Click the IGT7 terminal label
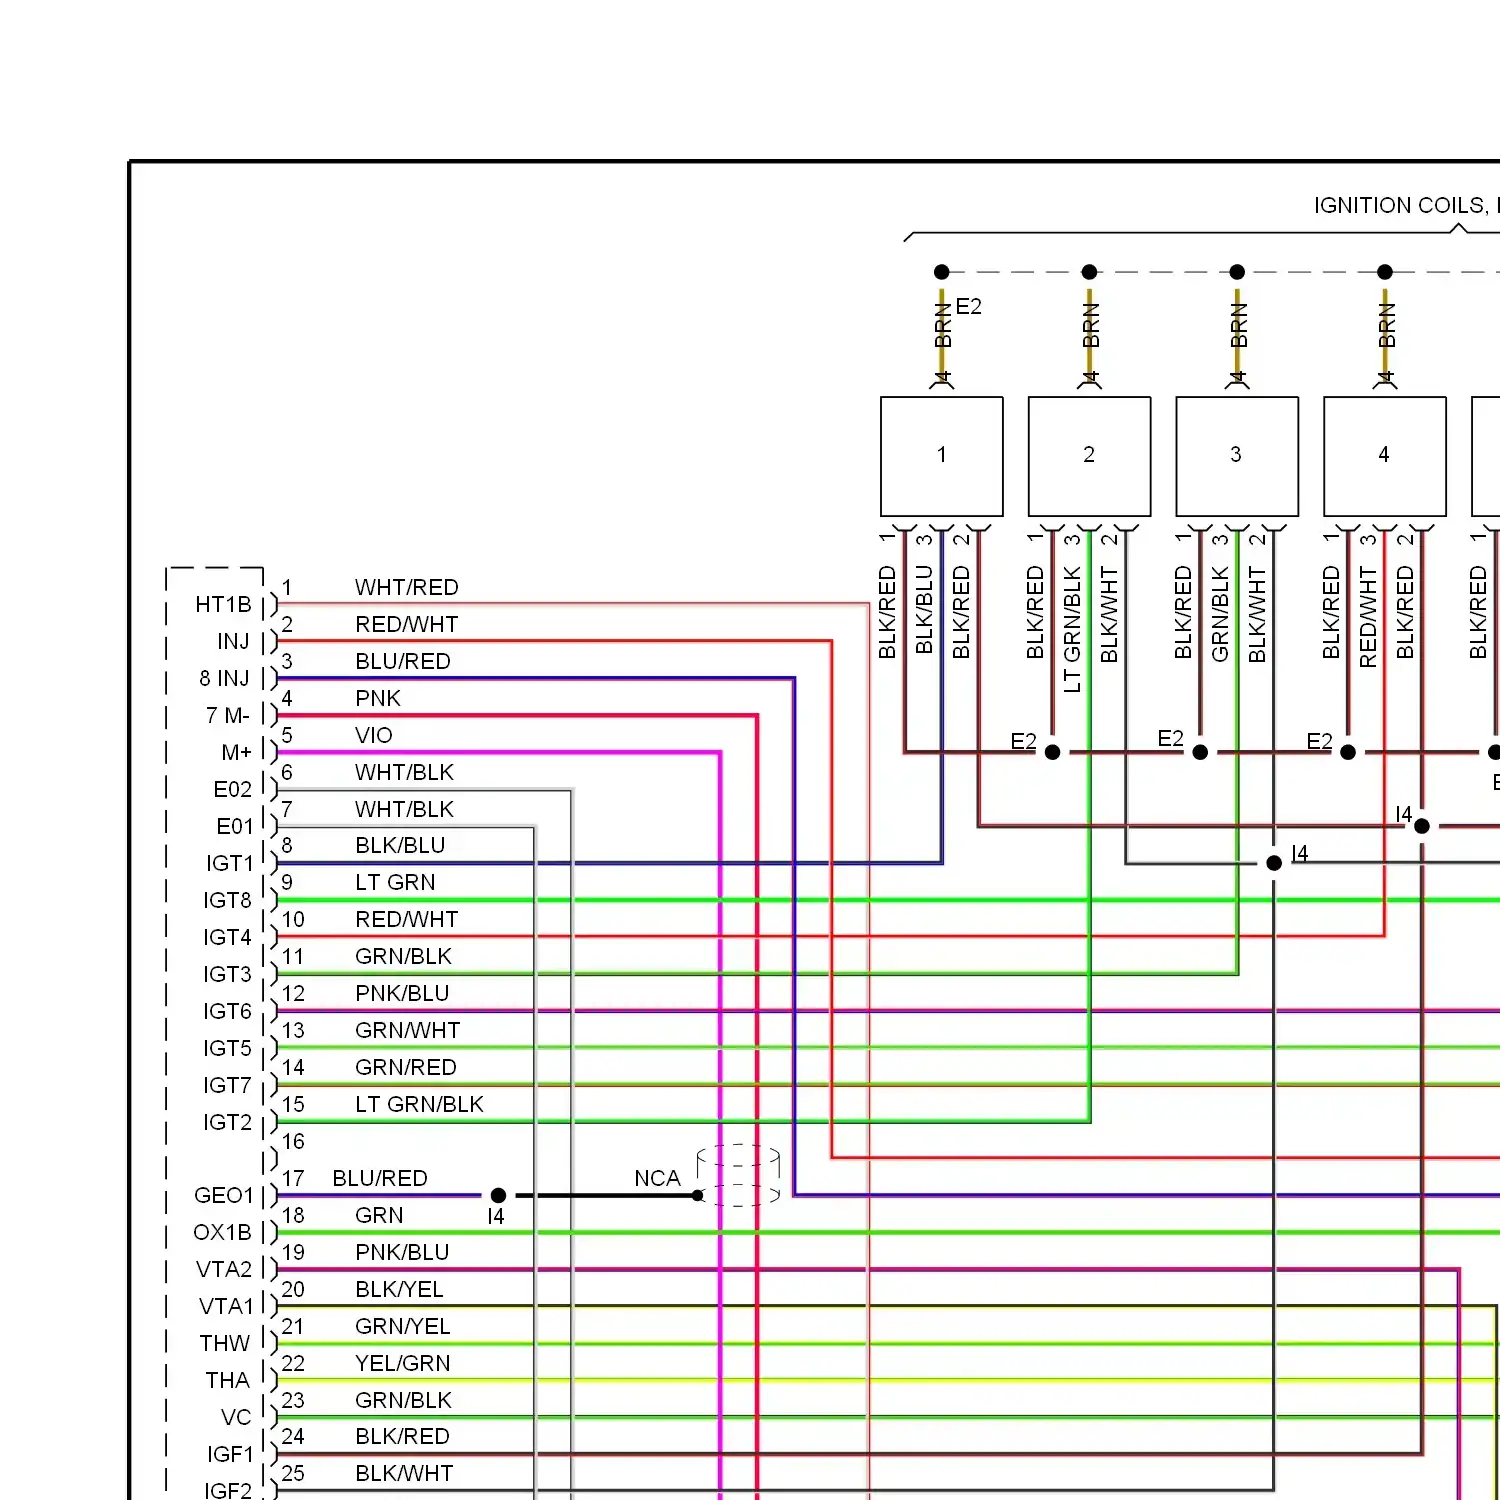Screen dimensions: 1500x1500 (228, 1086)
